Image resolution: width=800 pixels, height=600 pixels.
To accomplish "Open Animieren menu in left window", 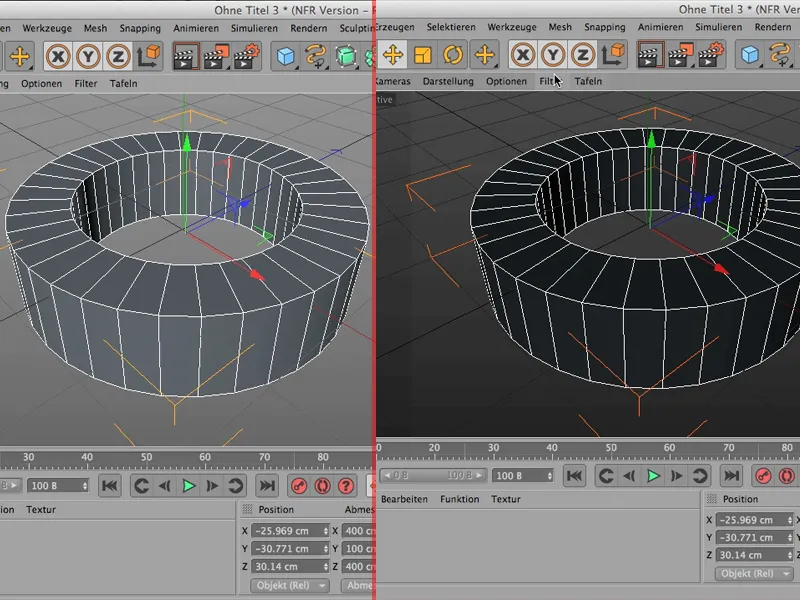I will pos(196,28).
